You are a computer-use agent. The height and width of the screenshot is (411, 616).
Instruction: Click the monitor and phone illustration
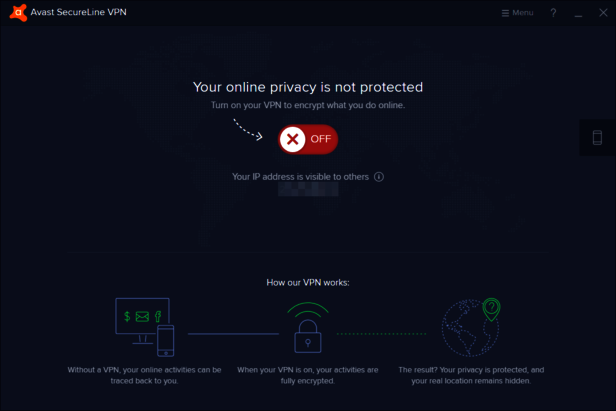pos(144,326)
